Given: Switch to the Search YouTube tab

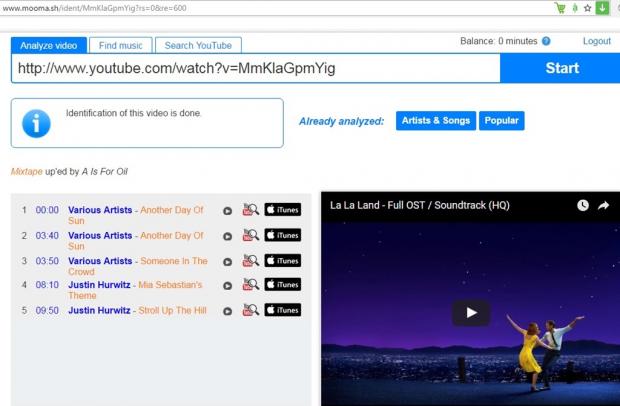Looking at the screenshot, I should pyautogui.click(x=198, y=45).
